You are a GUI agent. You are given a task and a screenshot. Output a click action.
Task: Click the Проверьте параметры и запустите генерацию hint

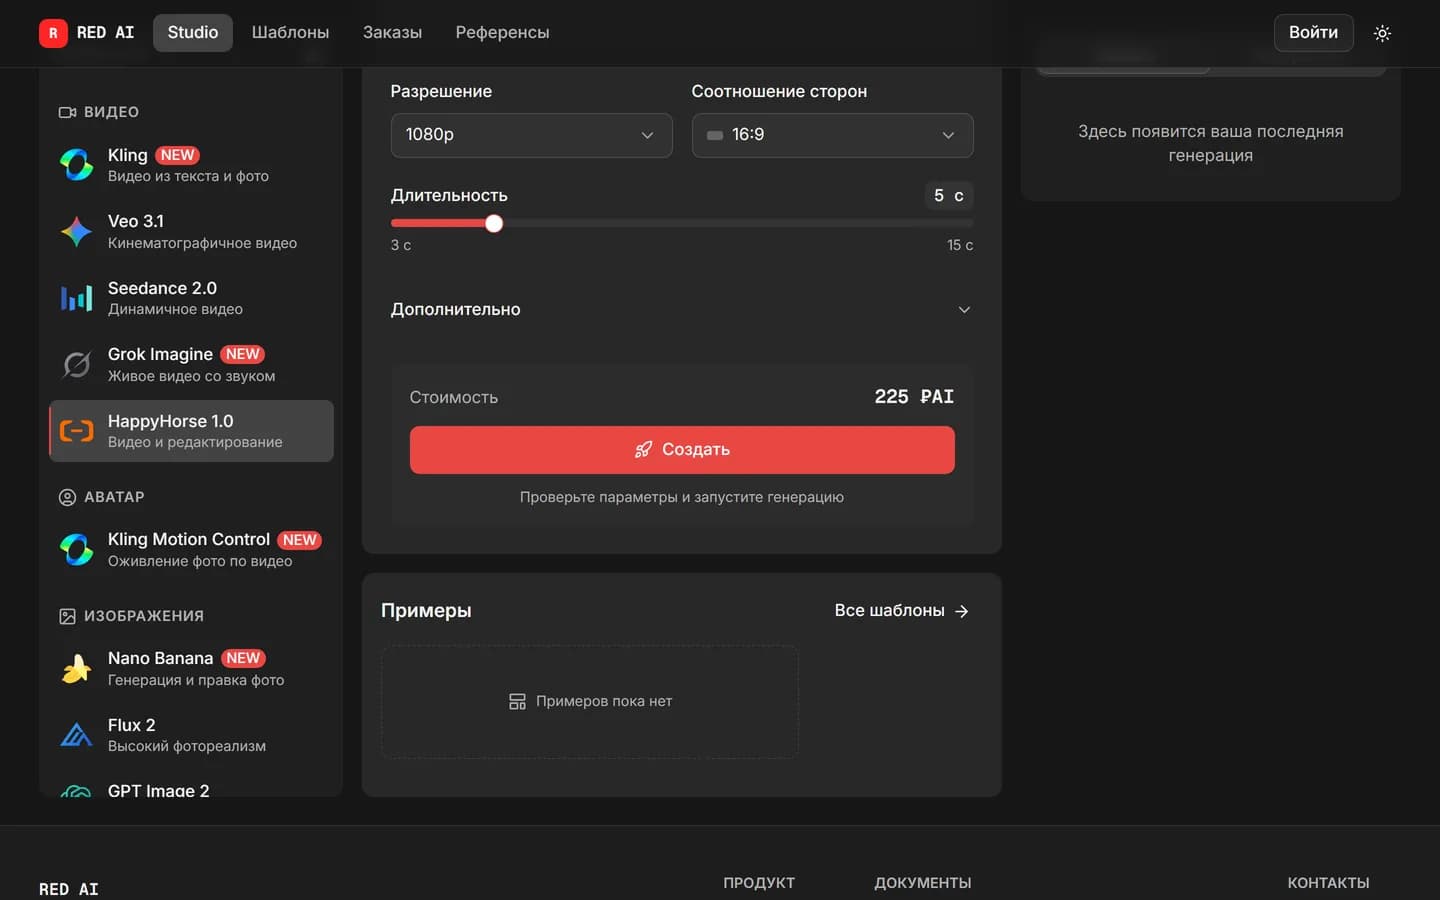coord(682,497)
